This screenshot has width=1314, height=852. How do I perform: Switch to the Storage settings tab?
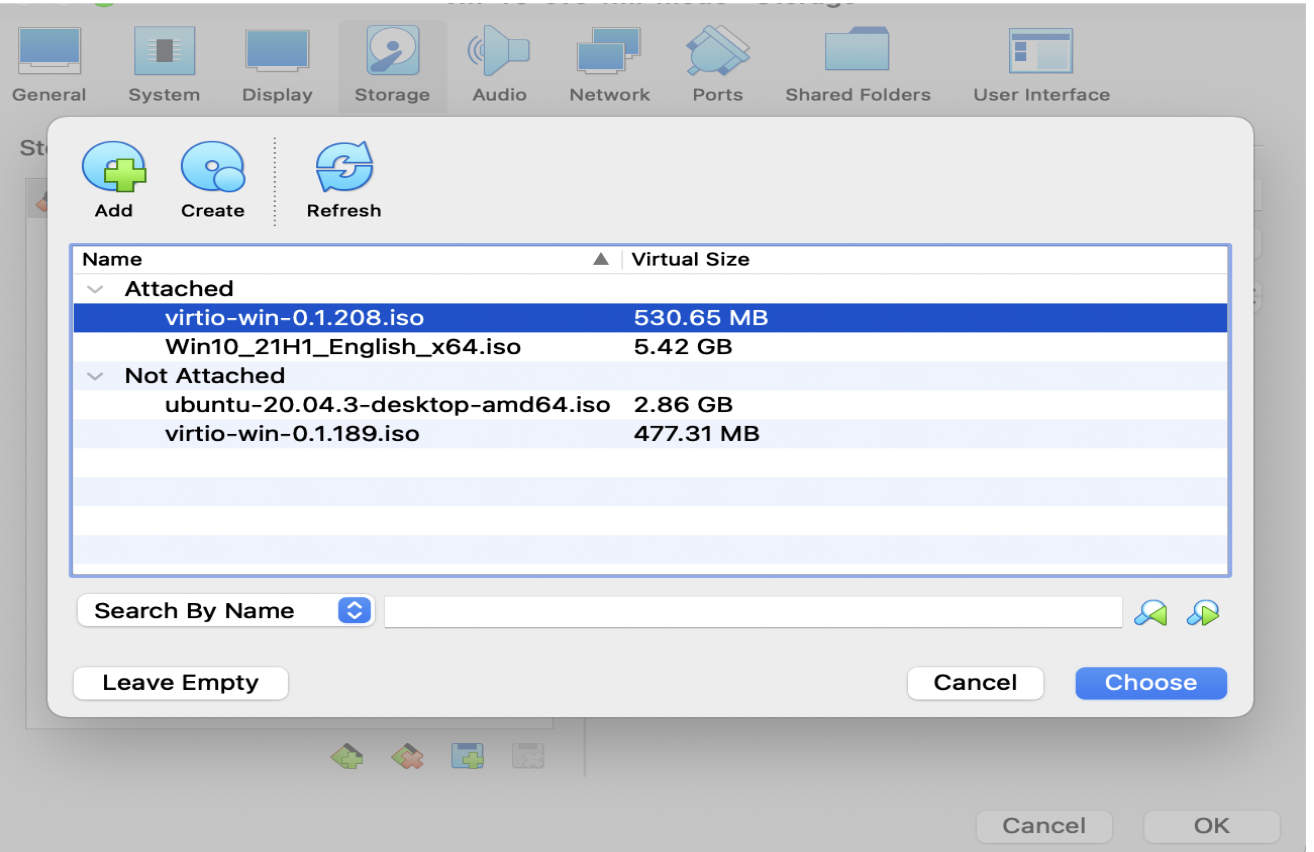coord(392,62)
